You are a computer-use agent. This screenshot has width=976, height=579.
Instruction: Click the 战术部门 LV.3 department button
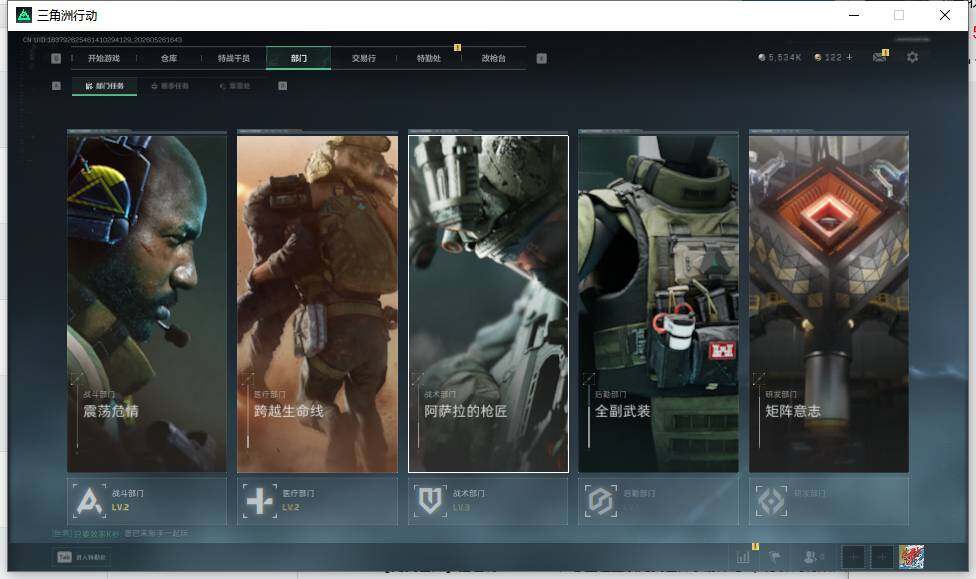coord(488,501)
